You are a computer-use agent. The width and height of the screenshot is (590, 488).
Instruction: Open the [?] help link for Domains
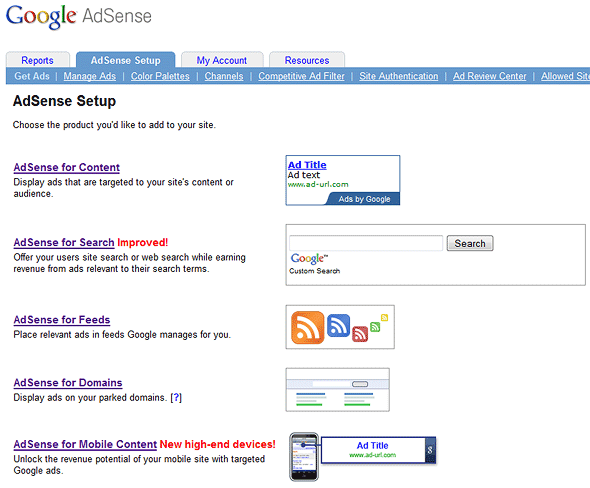(x=176, y=398)
